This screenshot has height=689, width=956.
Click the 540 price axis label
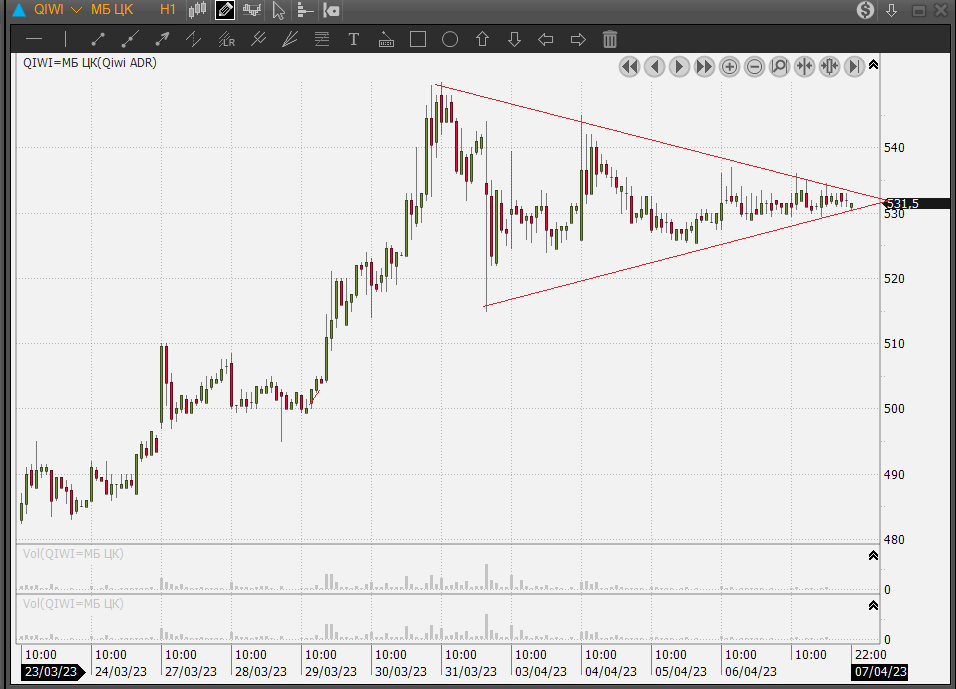[894, 148]
